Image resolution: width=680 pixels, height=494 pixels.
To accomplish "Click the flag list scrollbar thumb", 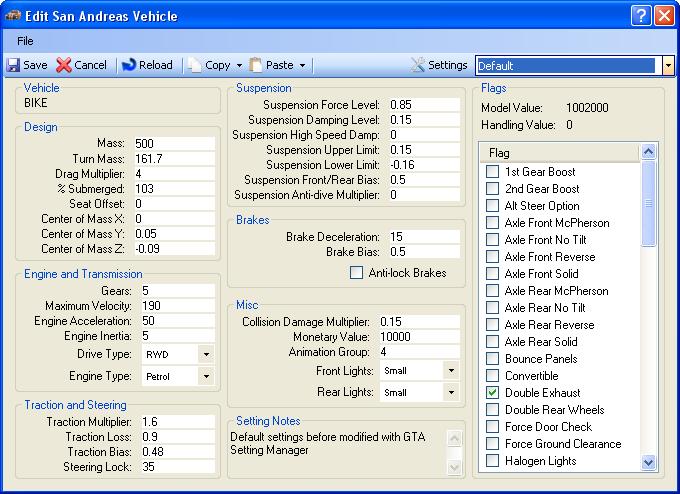I will 648,203.
